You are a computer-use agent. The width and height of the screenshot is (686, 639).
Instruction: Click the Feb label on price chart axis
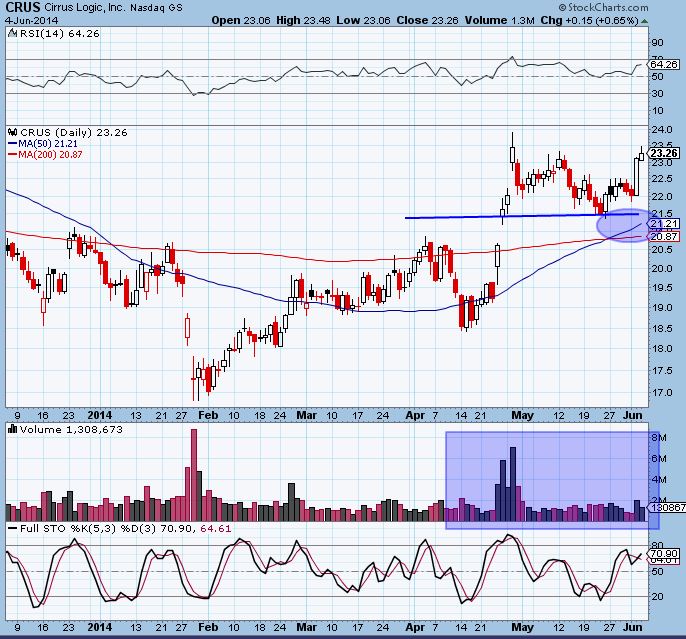208,415
